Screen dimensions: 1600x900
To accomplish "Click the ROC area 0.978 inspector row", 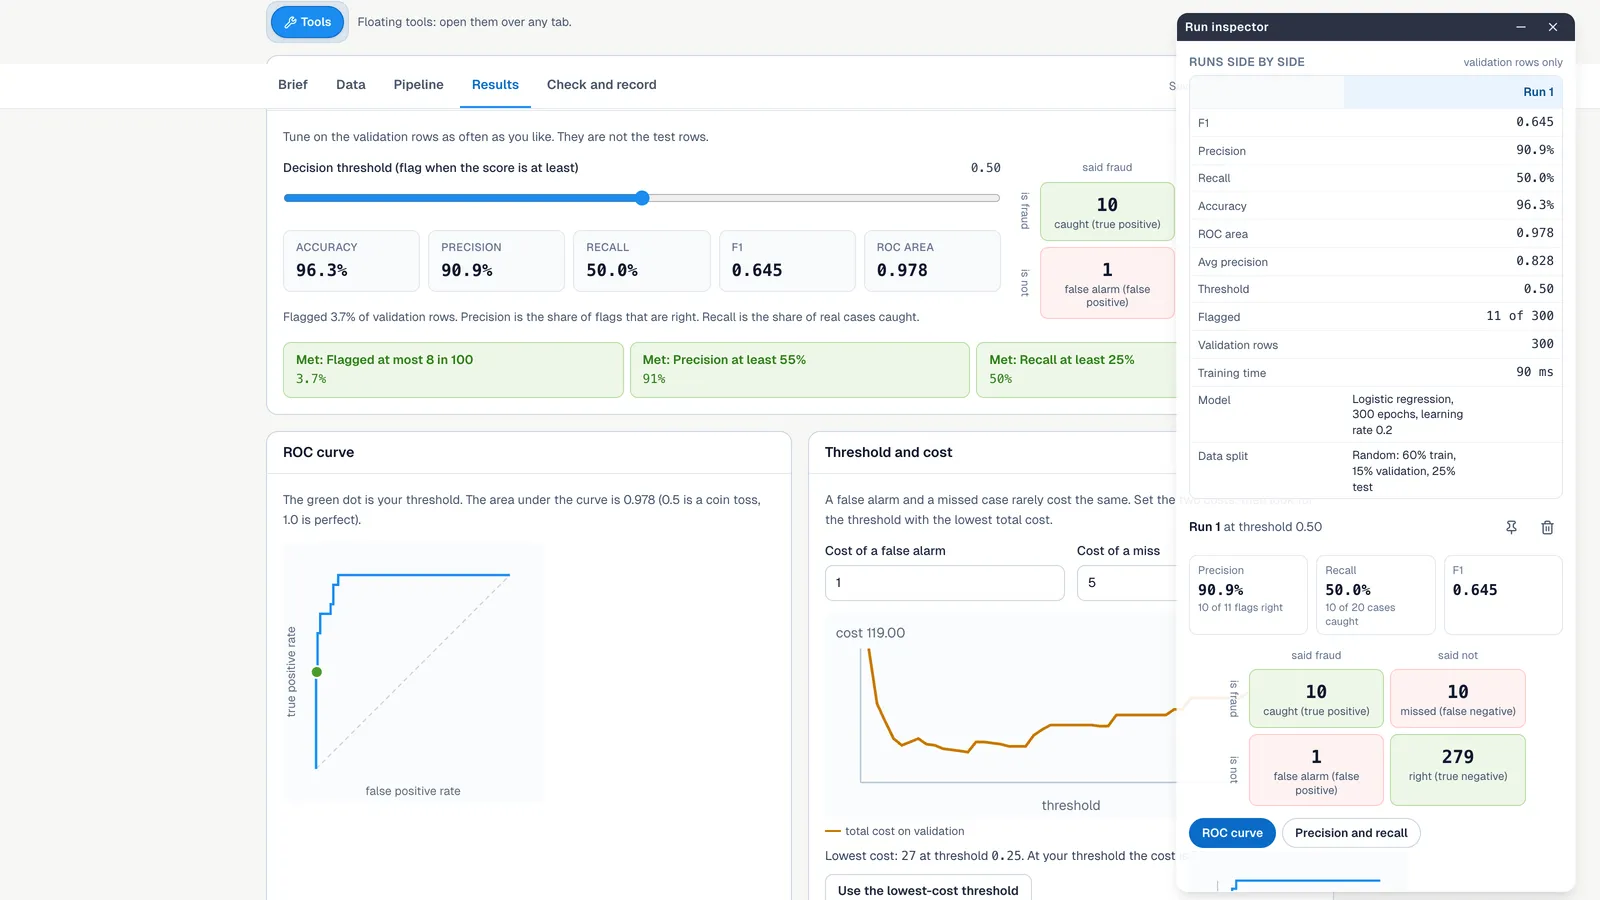I will [1376, 234].
